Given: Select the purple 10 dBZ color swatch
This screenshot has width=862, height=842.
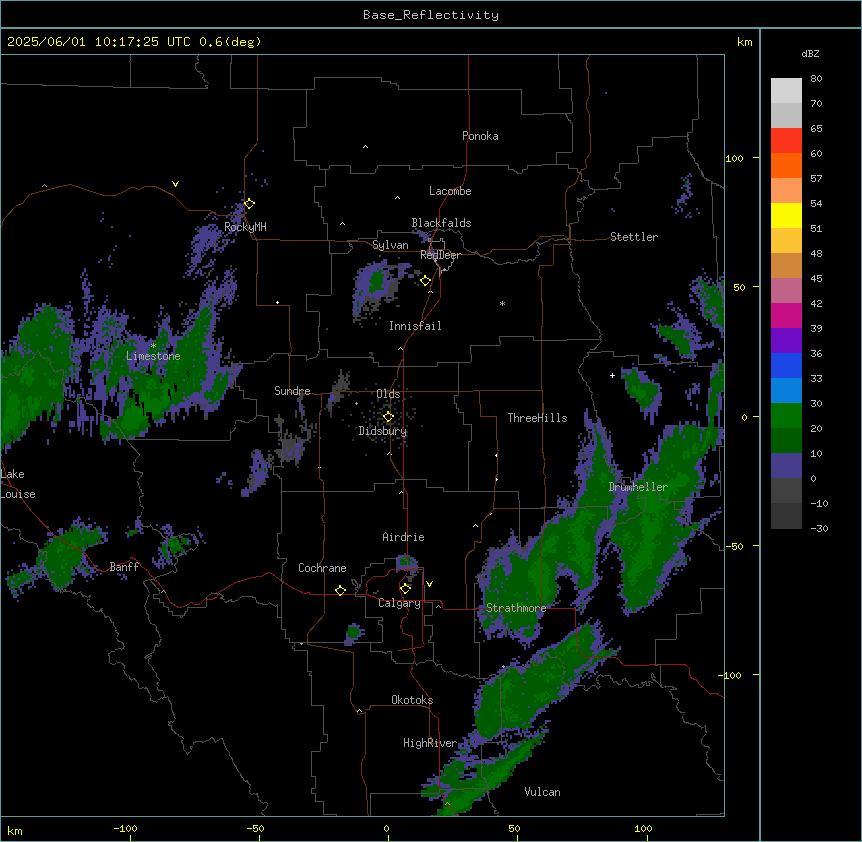Looking at the screenshot, I should (x=786, y=466).
